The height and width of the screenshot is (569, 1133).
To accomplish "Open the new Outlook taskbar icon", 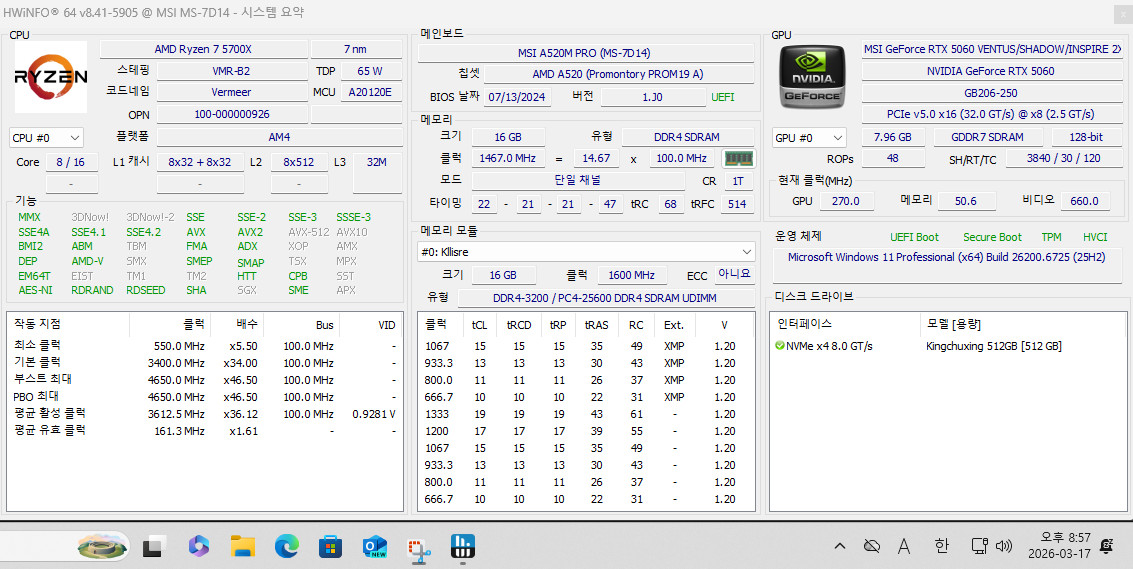I will pos(374,547).
